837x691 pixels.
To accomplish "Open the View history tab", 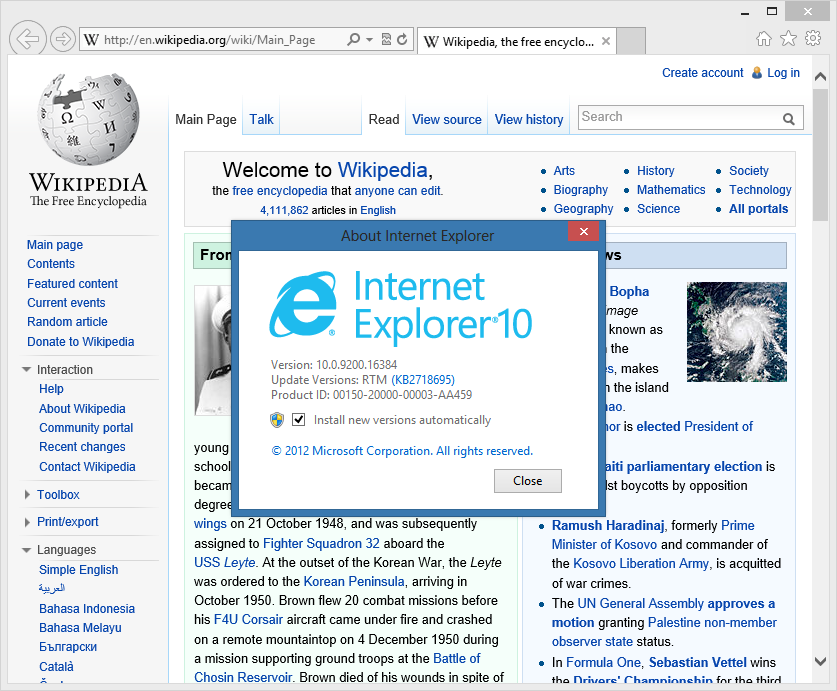I will (x=528, y=119).
